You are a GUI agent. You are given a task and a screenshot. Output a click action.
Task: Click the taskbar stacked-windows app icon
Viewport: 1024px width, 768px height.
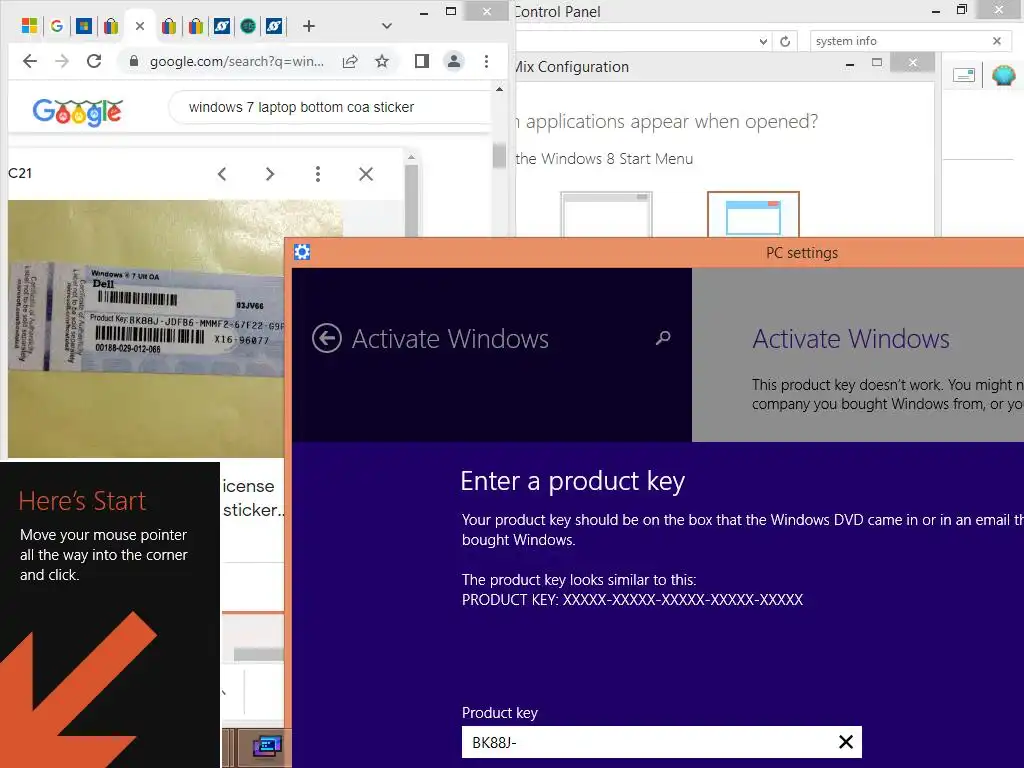click(267, 745)
